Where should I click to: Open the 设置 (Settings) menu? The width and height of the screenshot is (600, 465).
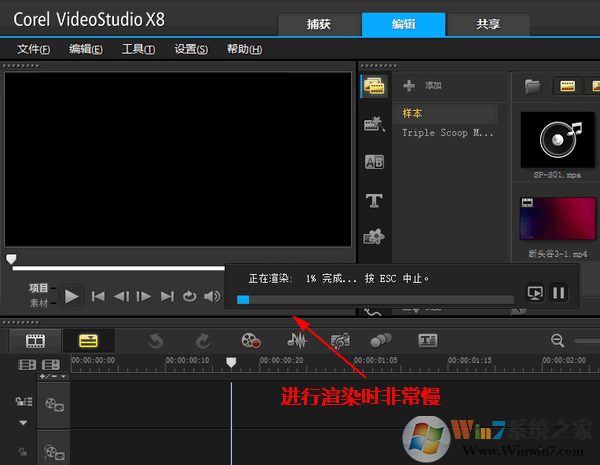click(x=190, y=49)
